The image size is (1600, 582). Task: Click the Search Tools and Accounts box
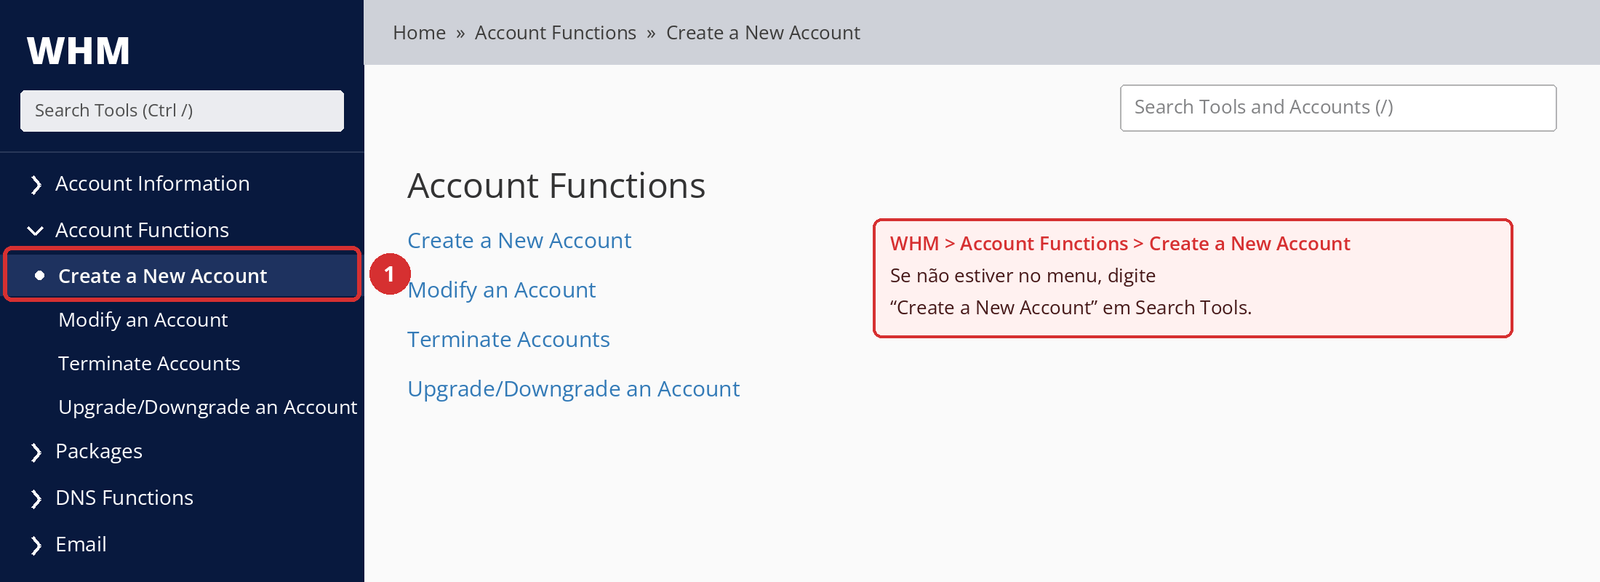[x=1338, y=108]
